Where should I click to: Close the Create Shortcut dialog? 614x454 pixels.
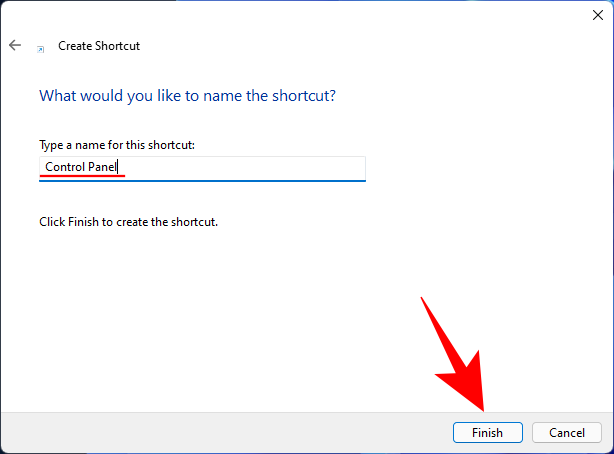pyautogui.click(x=598, y=15)
